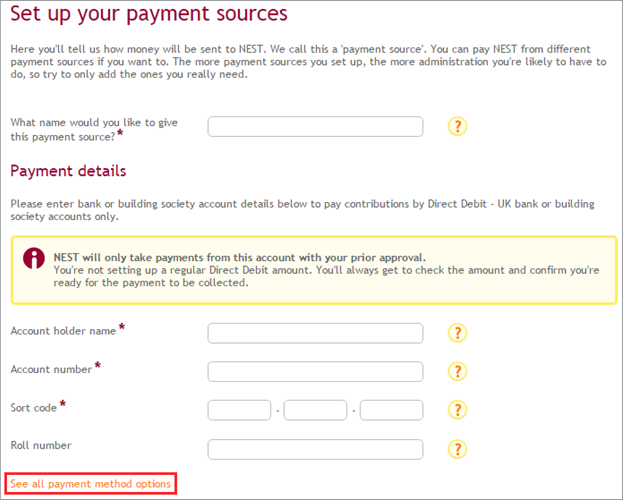Focus the first Sort code box

coord(239,410)
